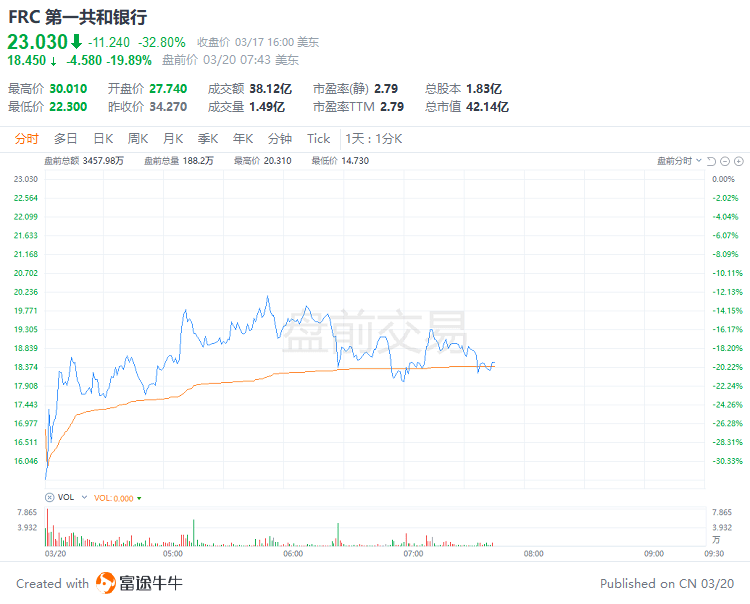Switch to the 分时 tab
This screenshot has height=604, width=750.
pyautogui.click(x=27, y=139)
